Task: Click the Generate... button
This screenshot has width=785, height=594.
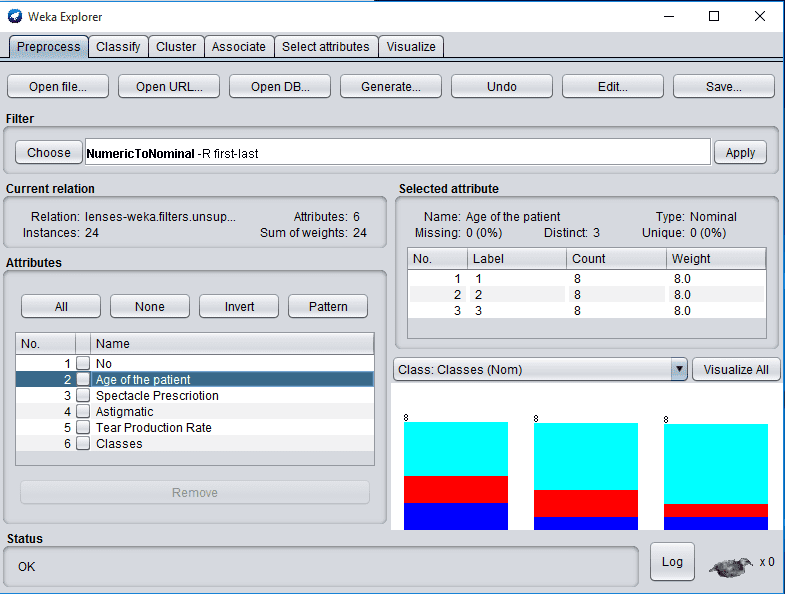Action: click(x=391, y=87)
